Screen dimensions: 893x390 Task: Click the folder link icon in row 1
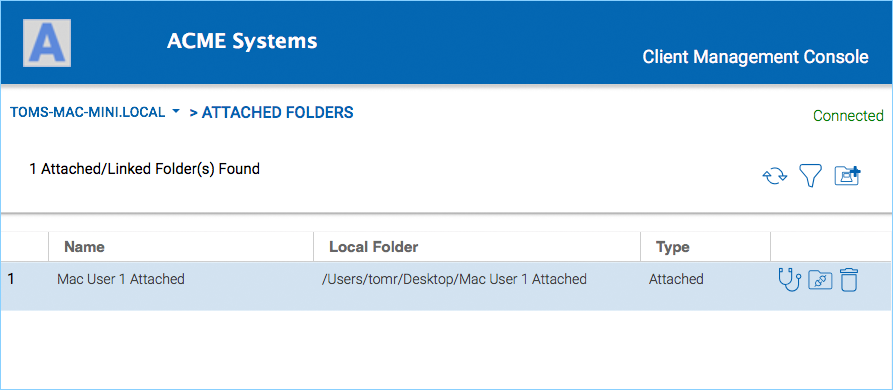pyautogui.click(x=820, y=280)
